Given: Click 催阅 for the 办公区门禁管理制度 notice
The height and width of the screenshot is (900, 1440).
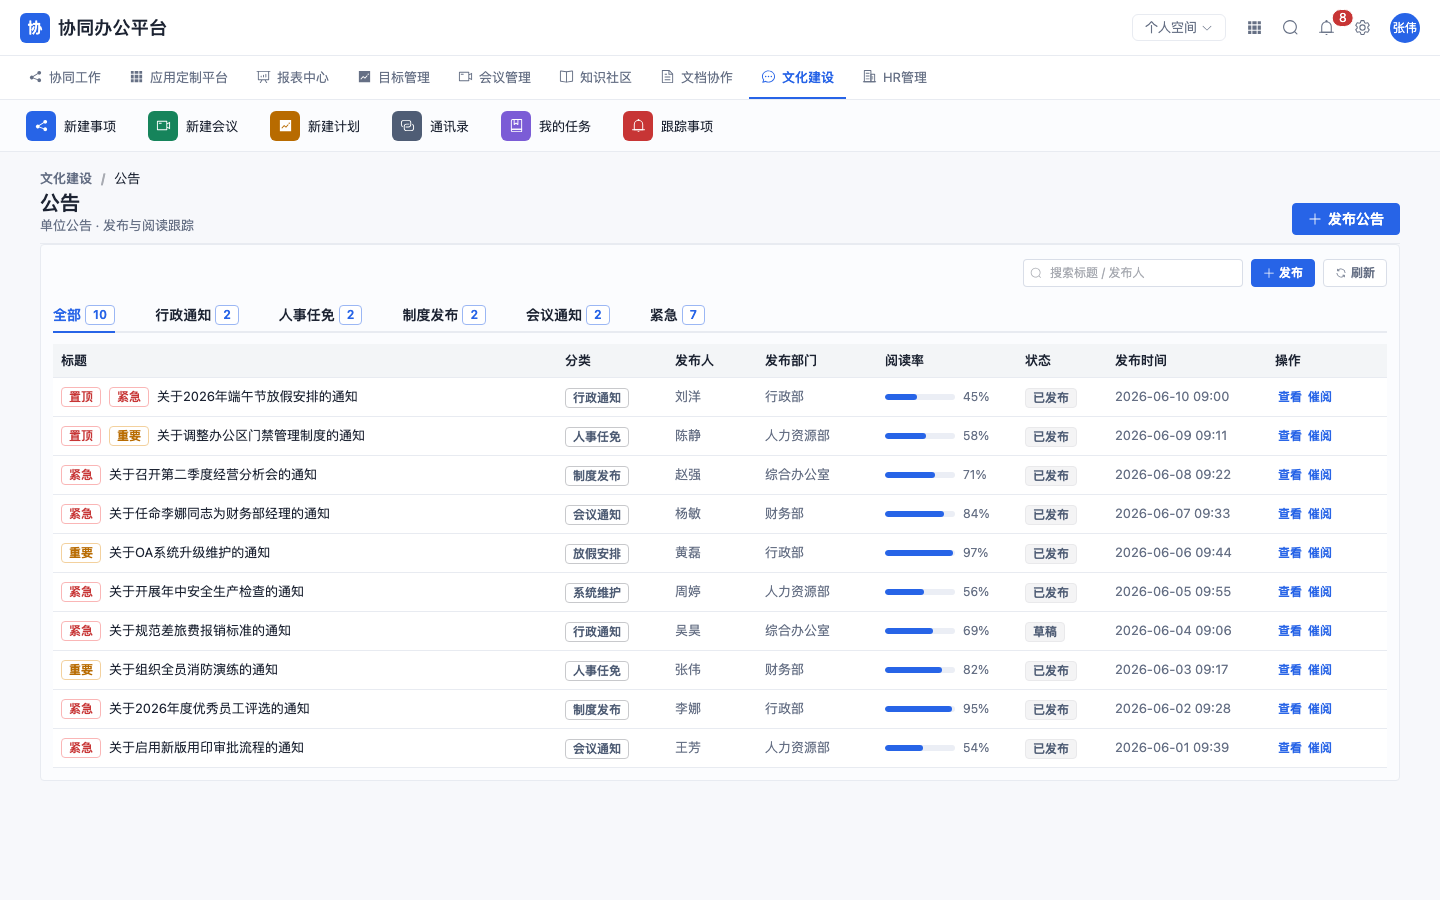Looking at the screenshot, I should 1320,436.
